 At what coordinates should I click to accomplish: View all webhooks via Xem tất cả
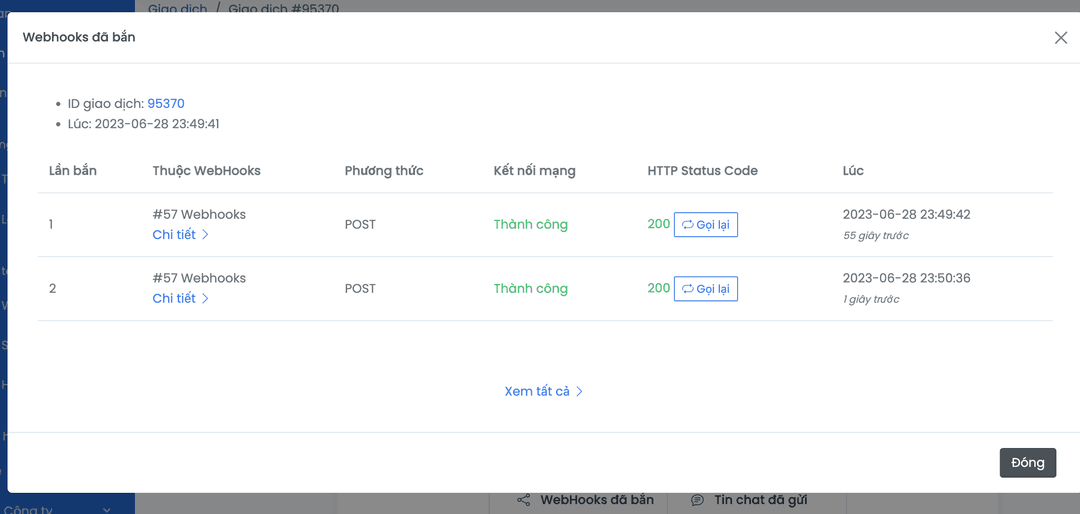click(x=537, y=392)
